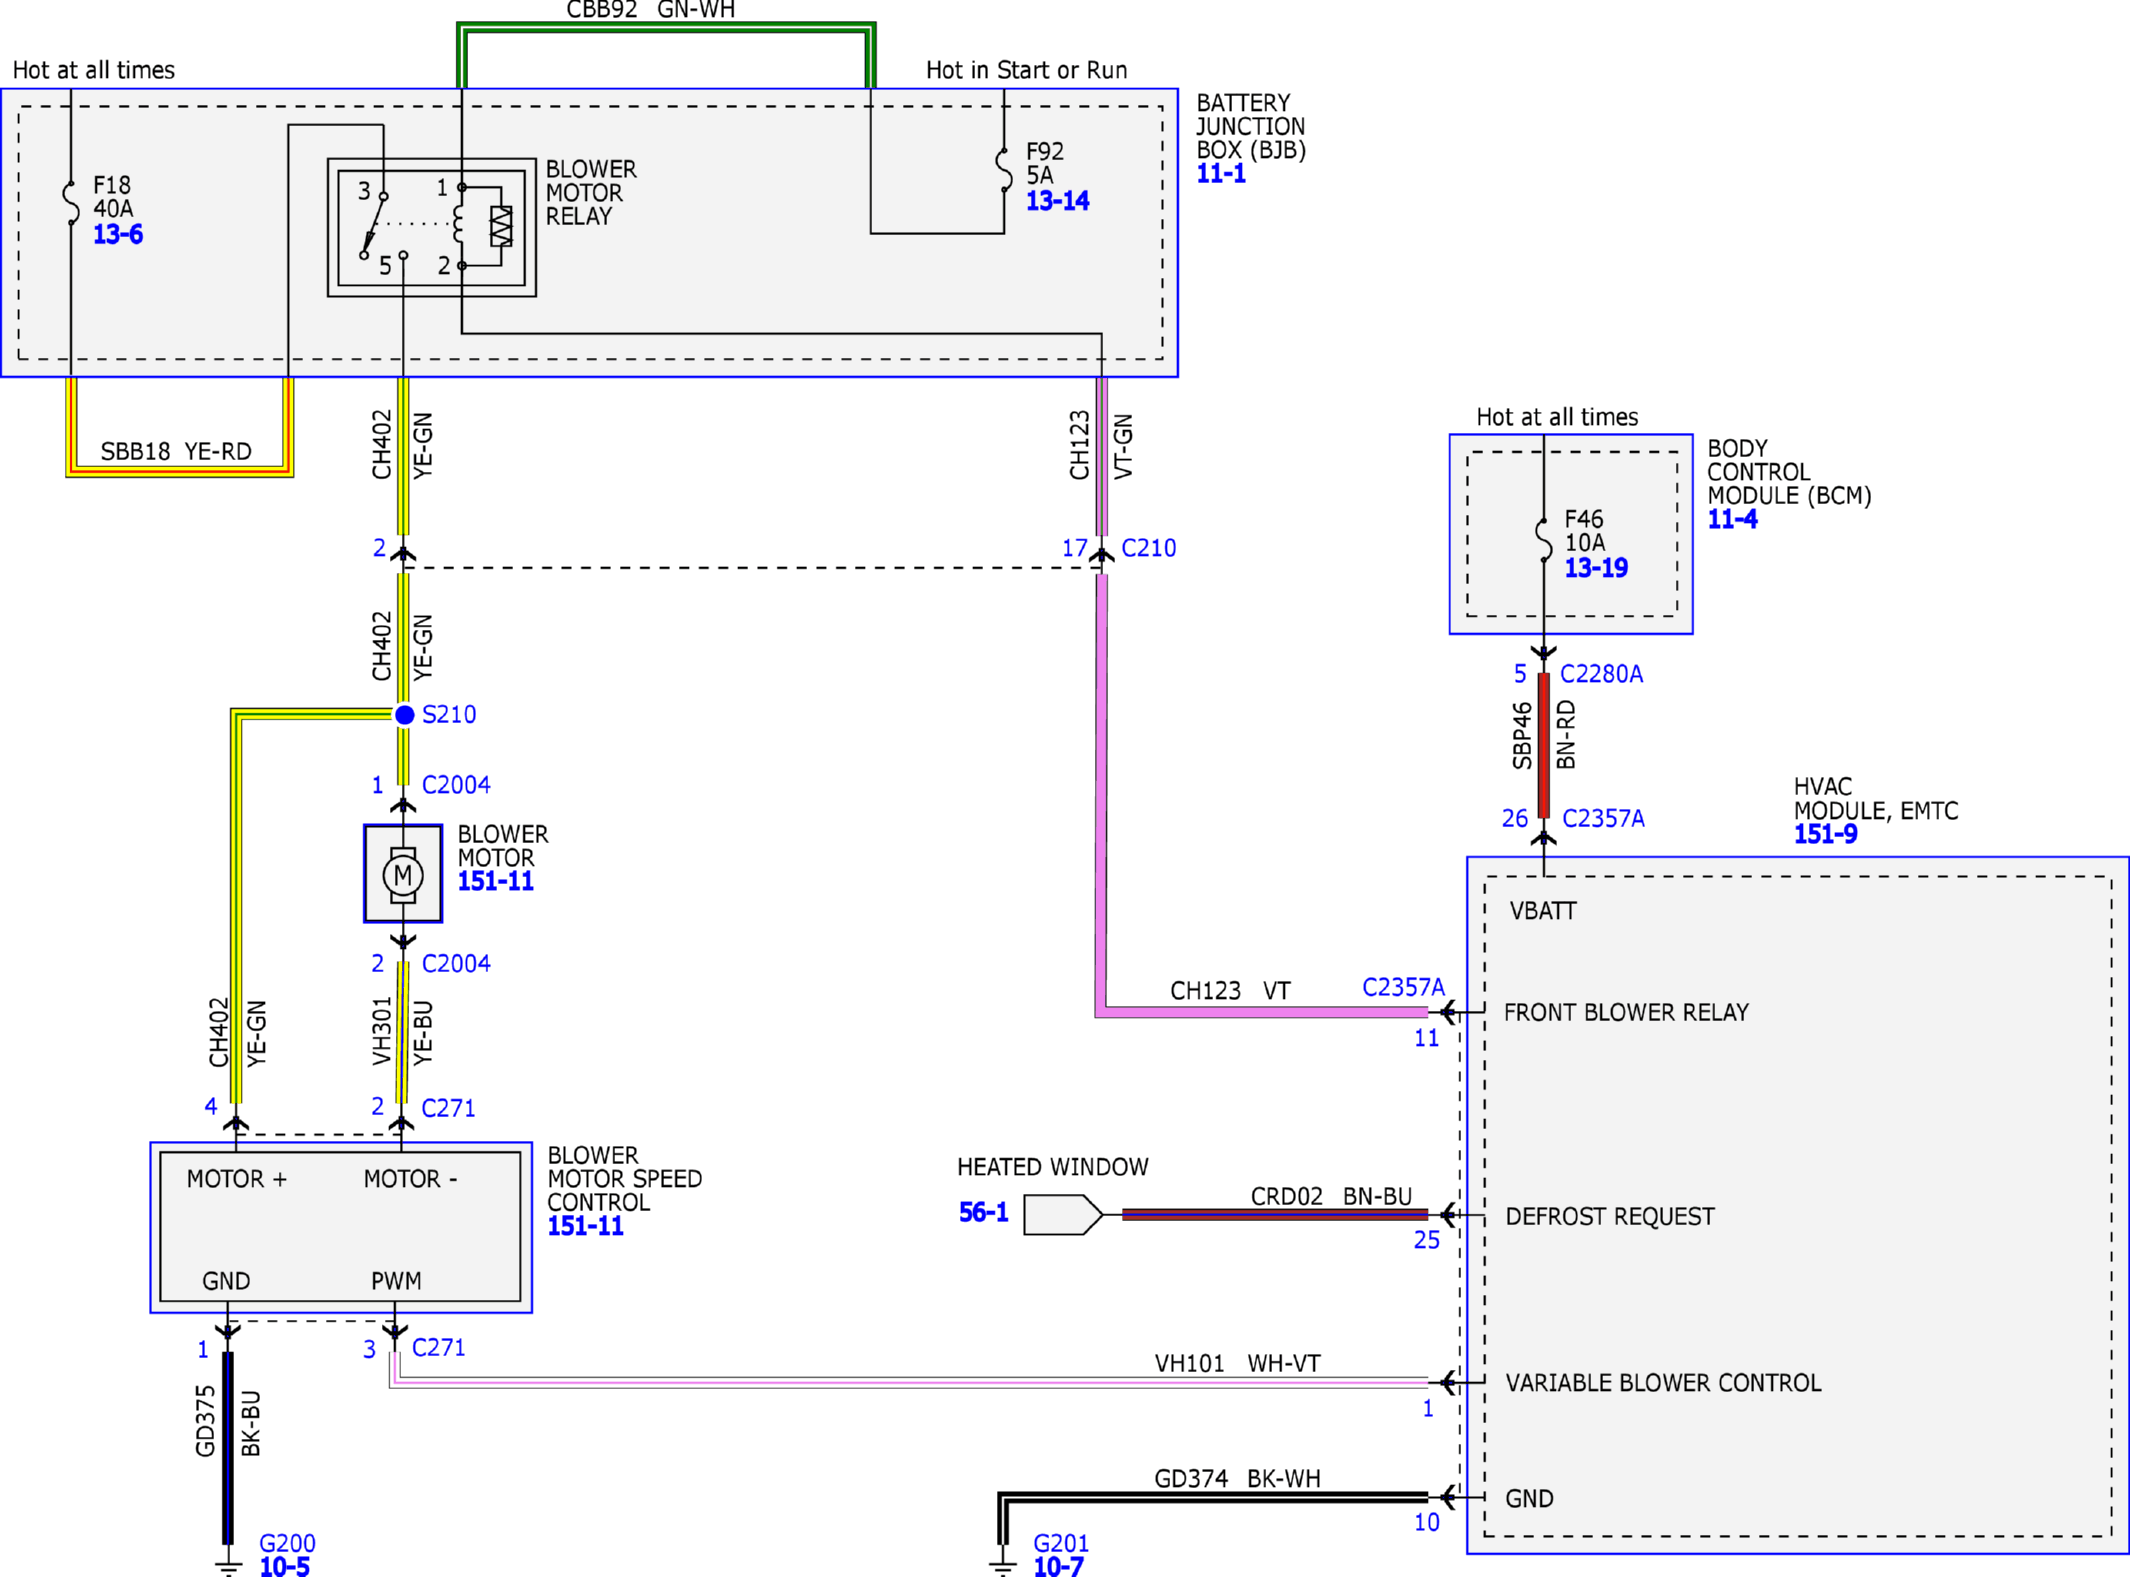Follow the 11-1 Battery Junction Box link

pos(1221,174)
